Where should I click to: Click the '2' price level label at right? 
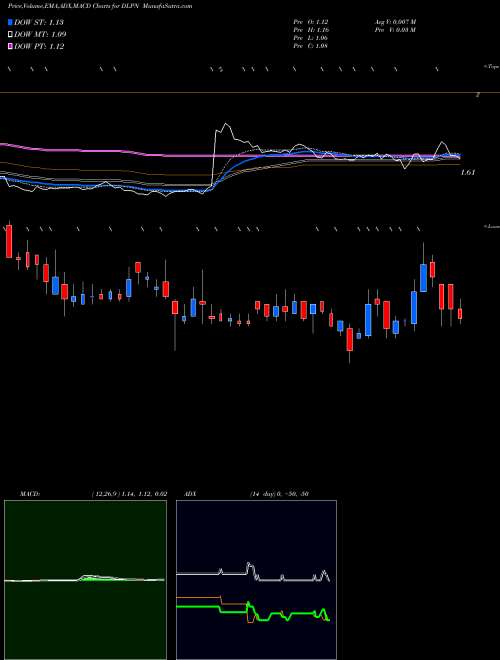478,96
